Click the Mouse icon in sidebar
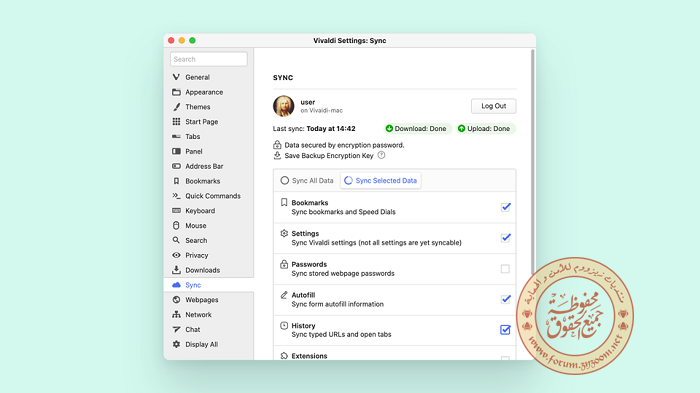 176,226
